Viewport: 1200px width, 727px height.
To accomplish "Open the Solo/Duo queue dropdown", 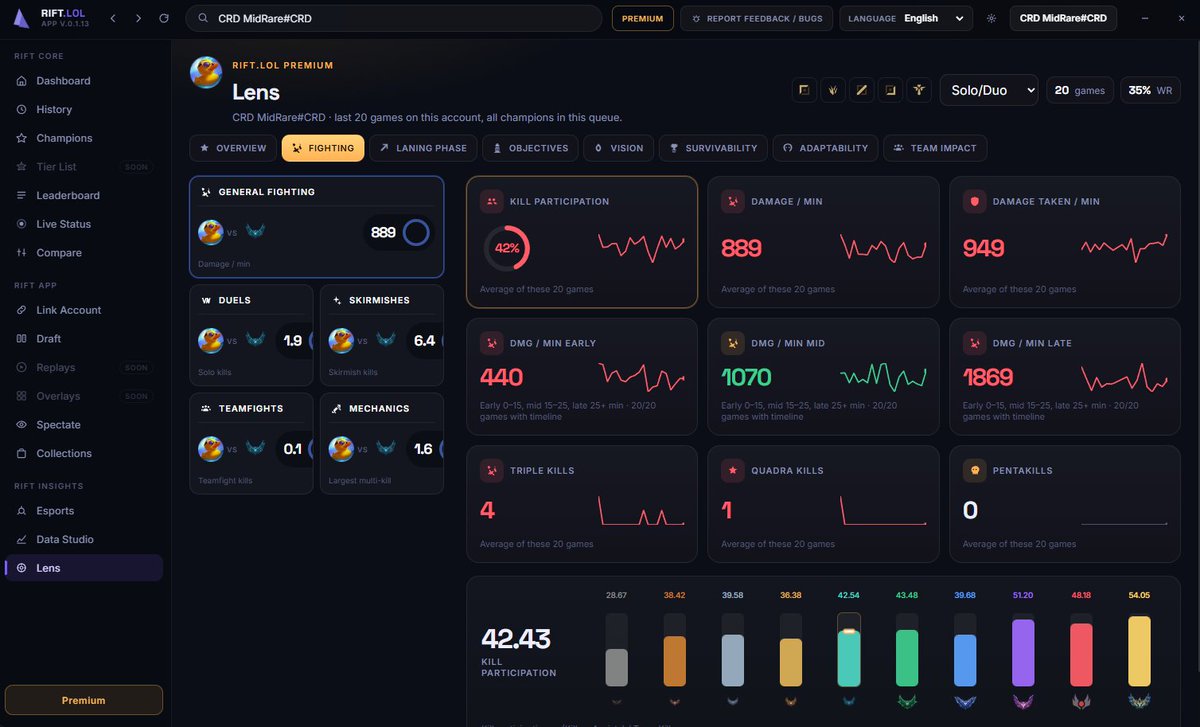I will point(988,90).
